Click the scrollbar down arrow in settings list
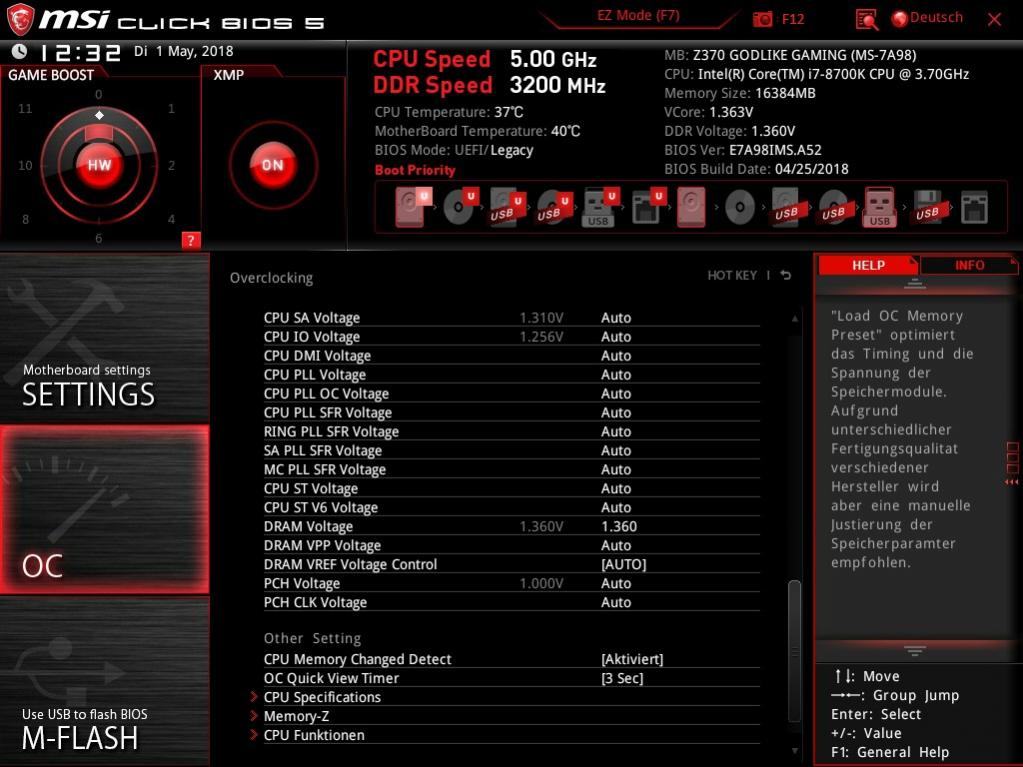This screenshot has width=1023, height=767. pyautogui.click(x=795, y=751)
